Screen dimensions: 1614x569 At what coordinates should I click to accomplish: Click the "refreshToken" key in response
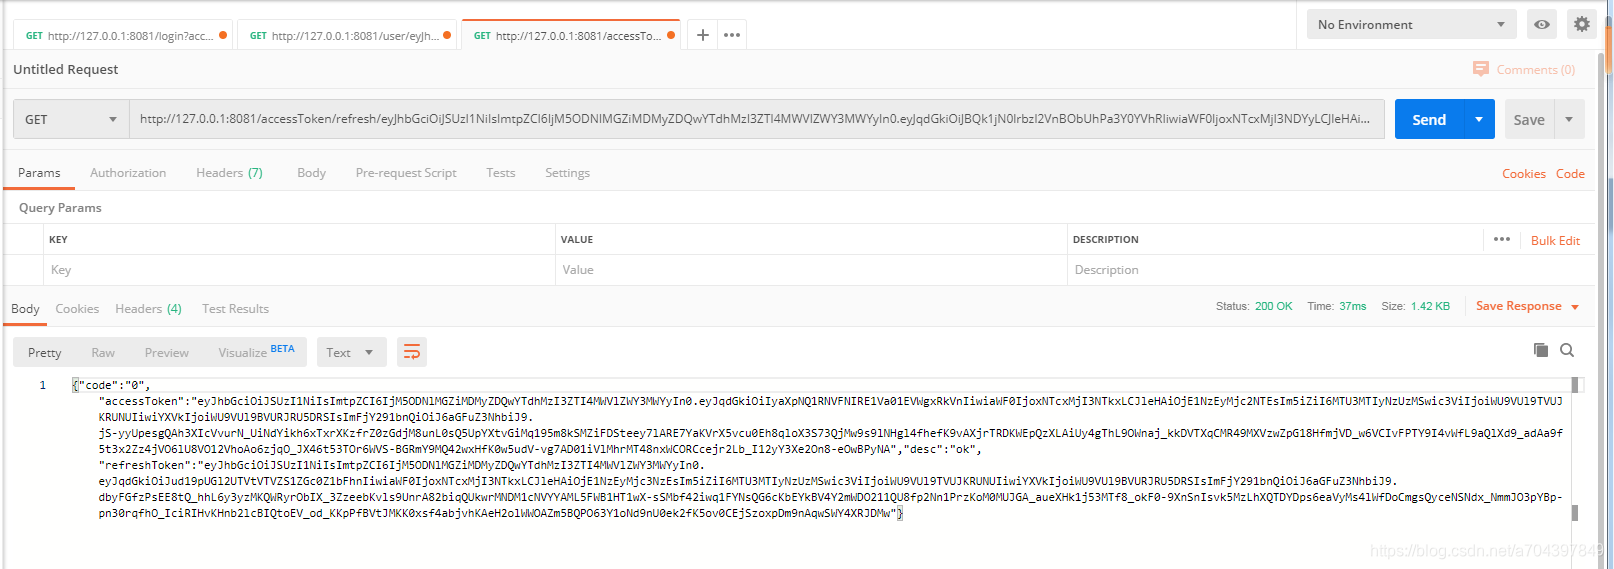pyautogui.click(x=142, y=465)
